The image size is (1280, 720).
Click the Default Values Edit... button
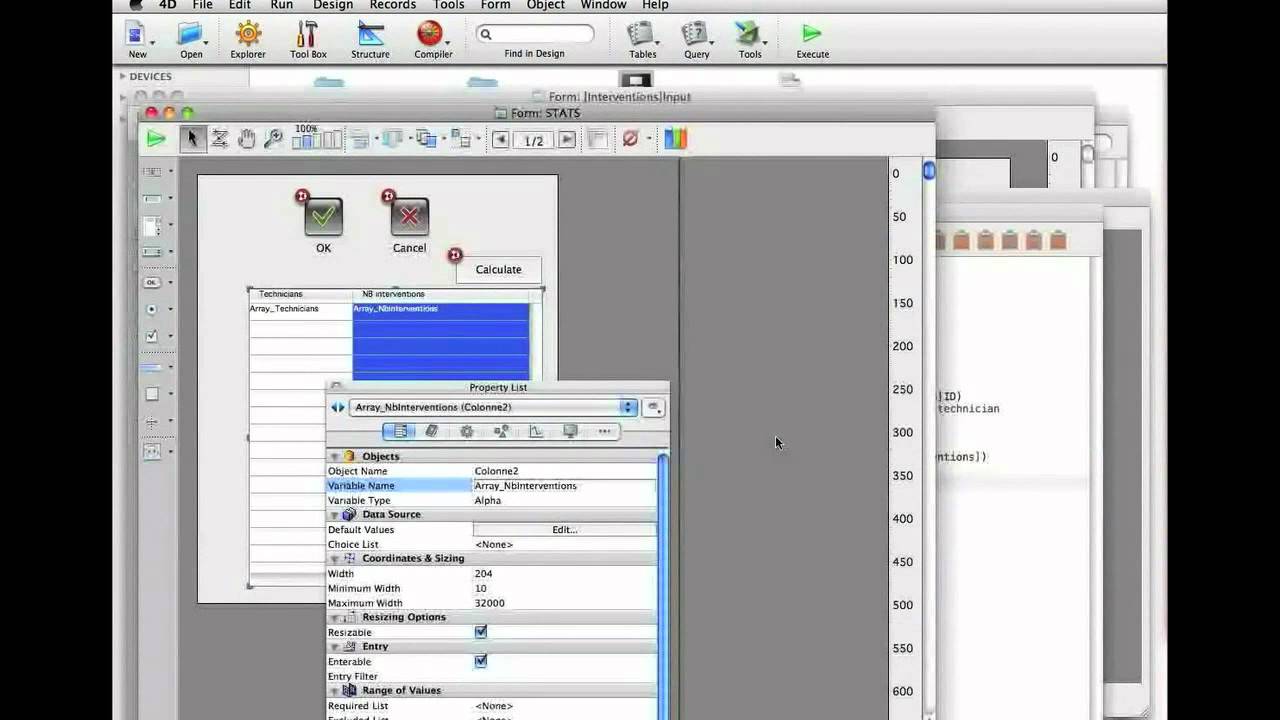[x=565, y=529]
